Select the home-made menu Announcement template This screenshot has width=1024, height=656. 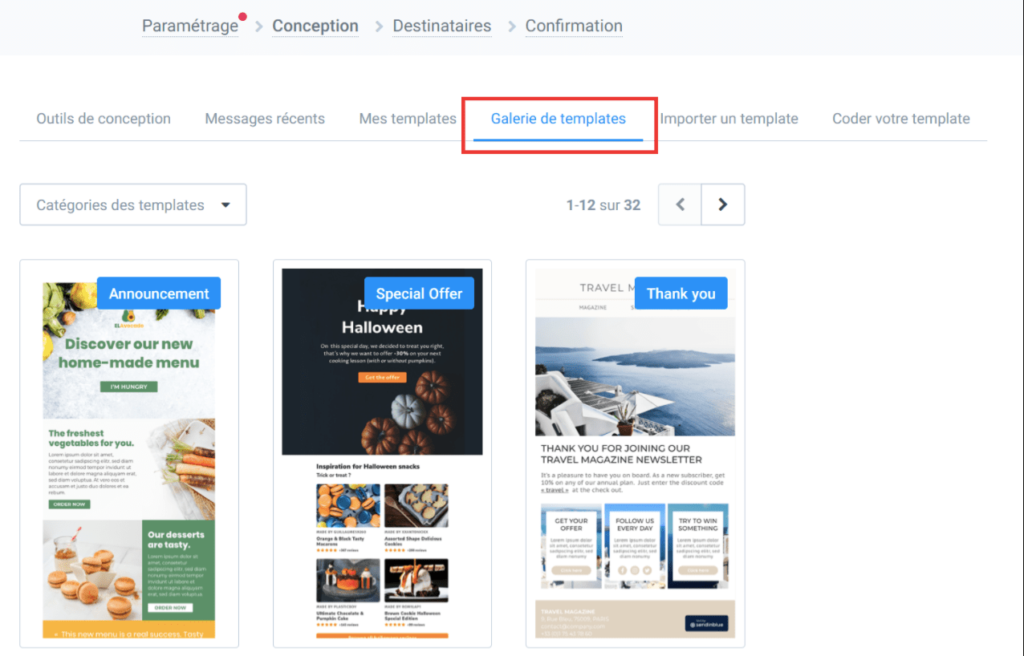tap(129, 453)
